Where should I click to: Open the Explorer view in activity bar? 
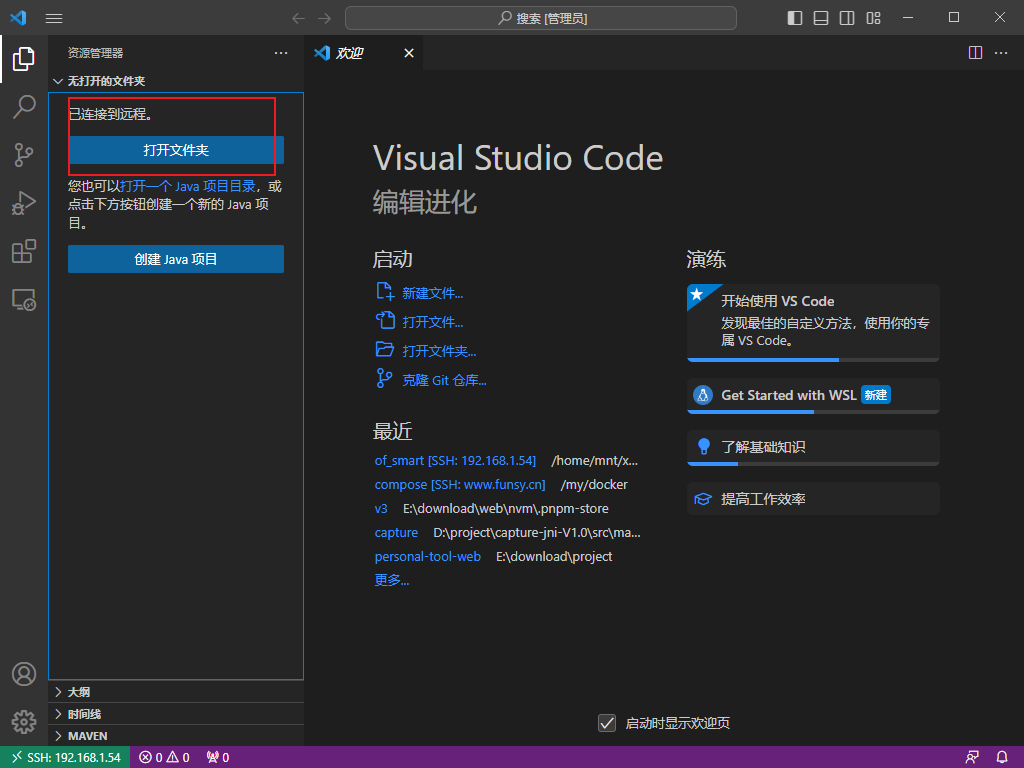[24, 59]
